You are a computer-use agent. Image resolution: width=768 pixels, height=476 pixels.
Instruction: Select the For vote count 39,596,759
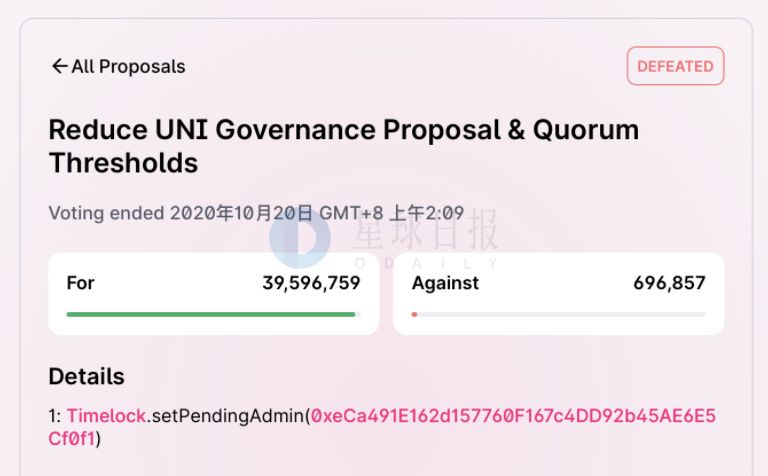coord(311,283)
